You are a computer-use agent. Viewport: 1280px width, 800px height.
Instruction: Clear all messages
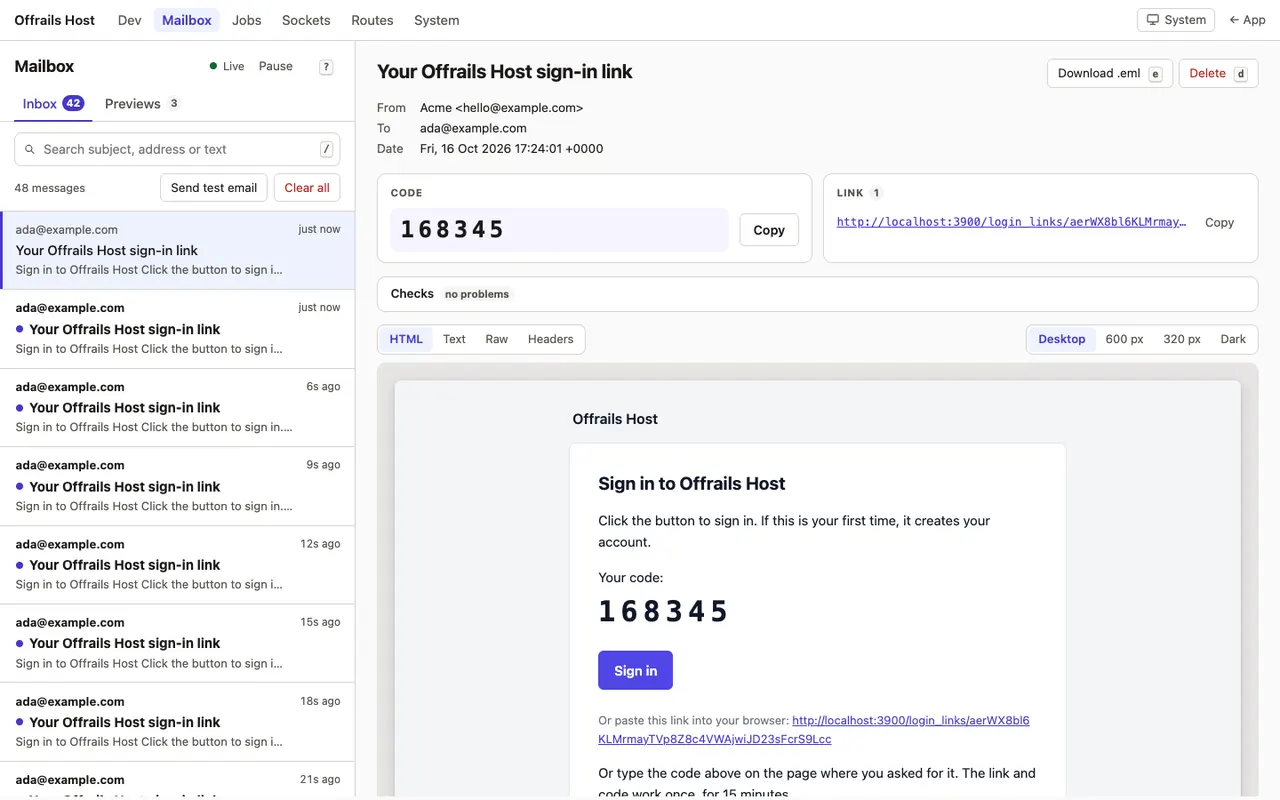[x=307, y=187]
